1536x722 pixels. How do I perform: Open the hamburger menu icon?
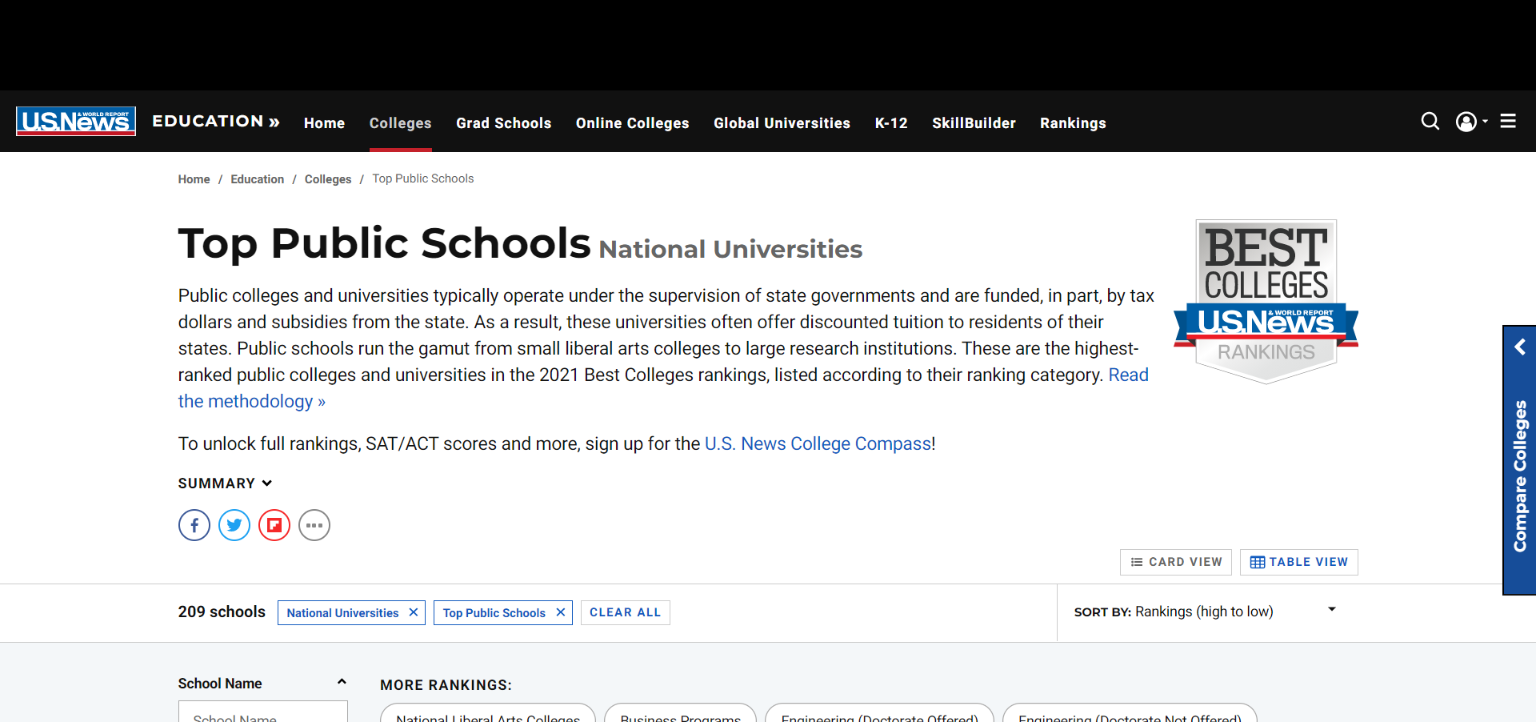1508,121
